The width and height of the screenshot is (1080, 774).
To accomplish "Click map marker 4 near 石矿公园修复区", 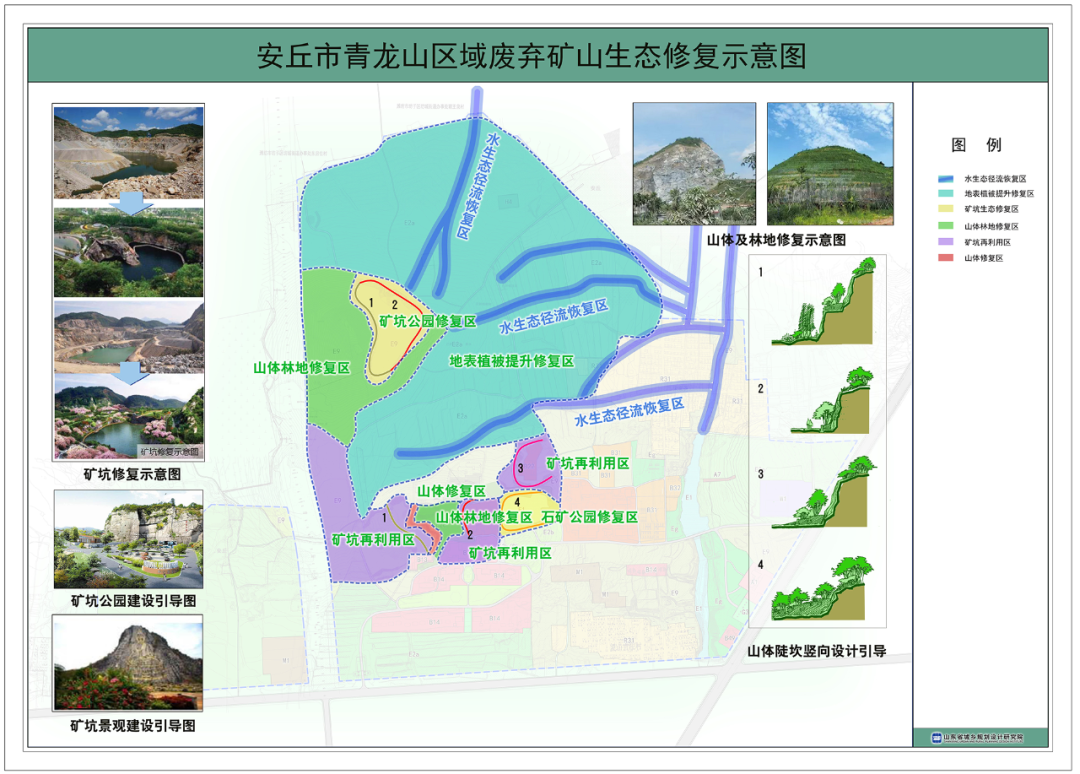I will tap(517, 501).
